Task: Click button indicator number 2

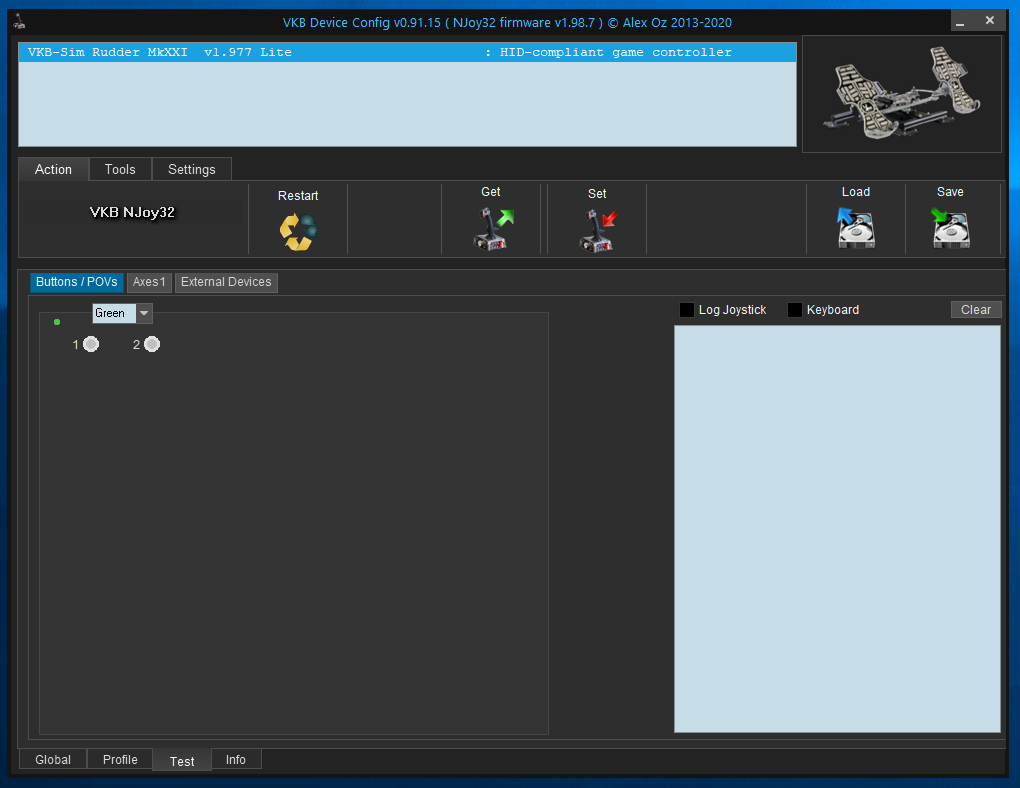Action: pos(152,344)
